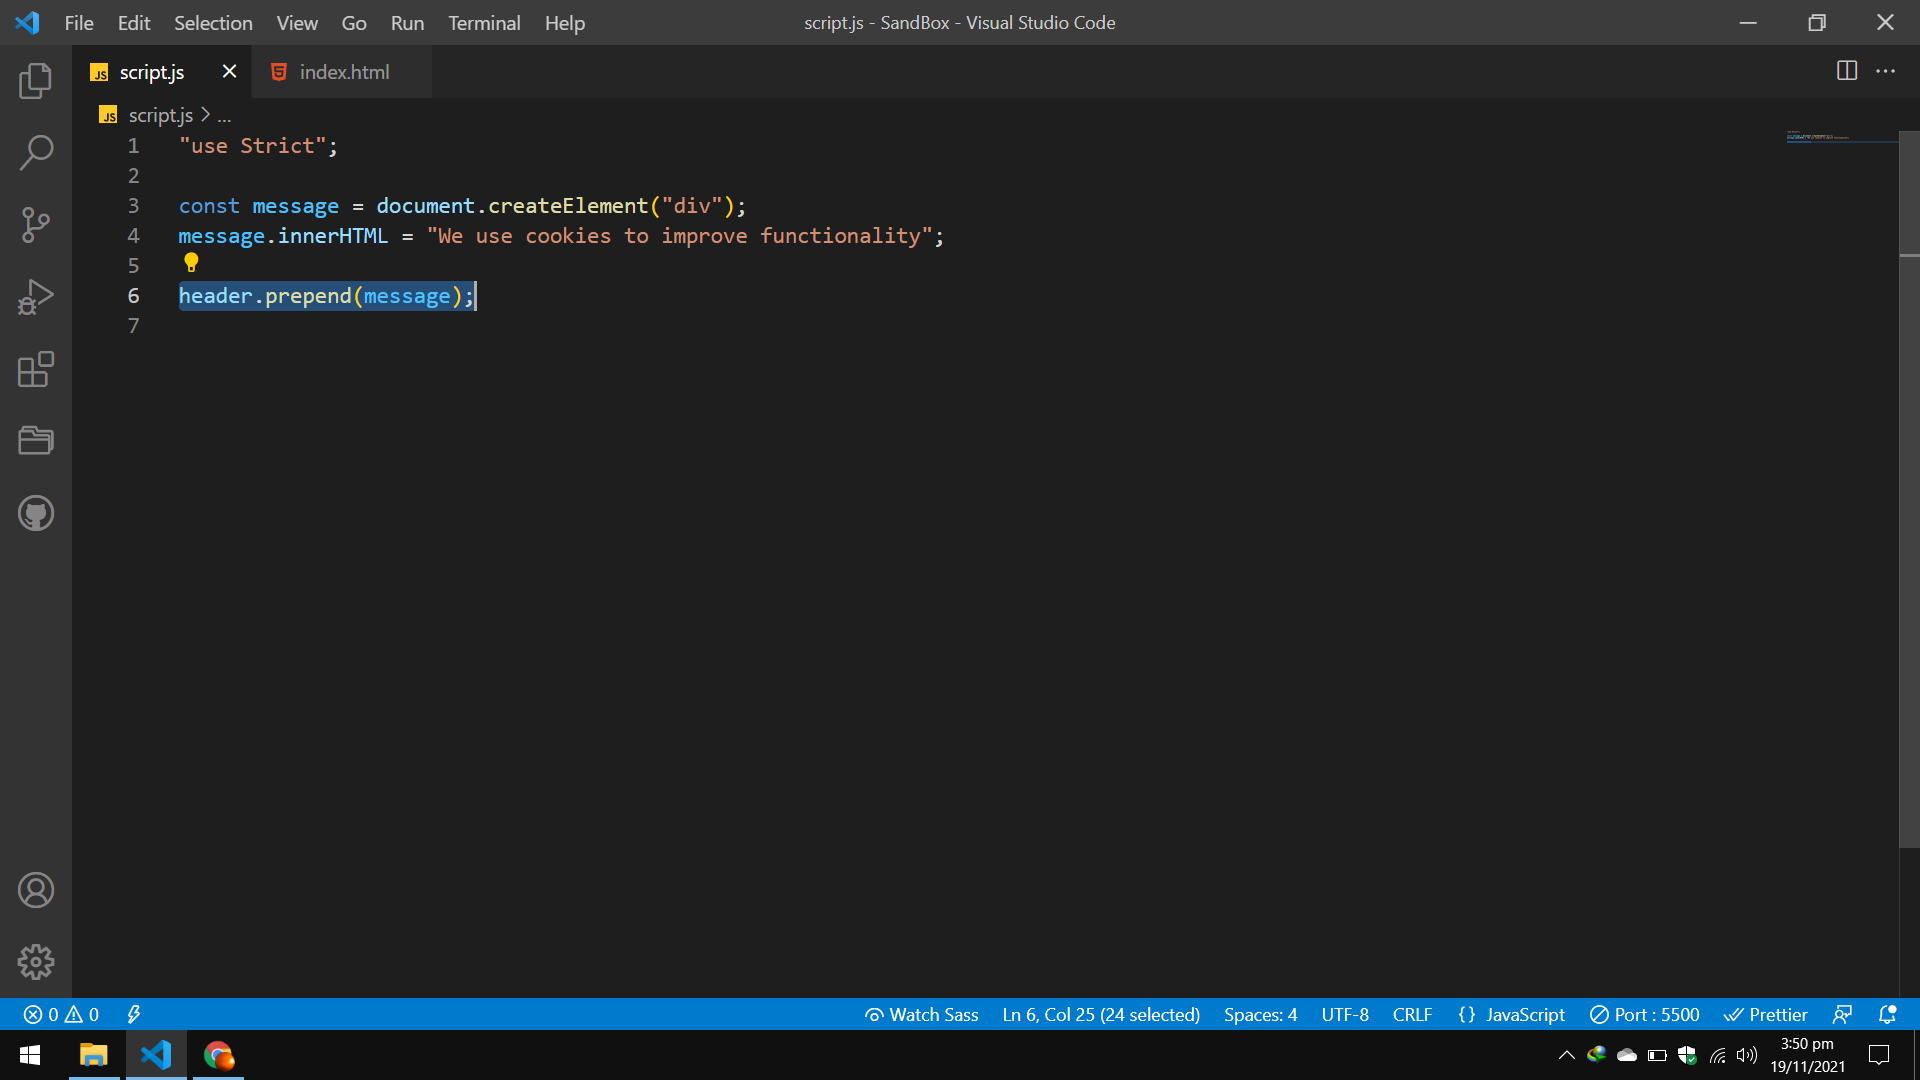Click the battery tray icon
1920x1080 pixels.
(x=1657, y=1055)
